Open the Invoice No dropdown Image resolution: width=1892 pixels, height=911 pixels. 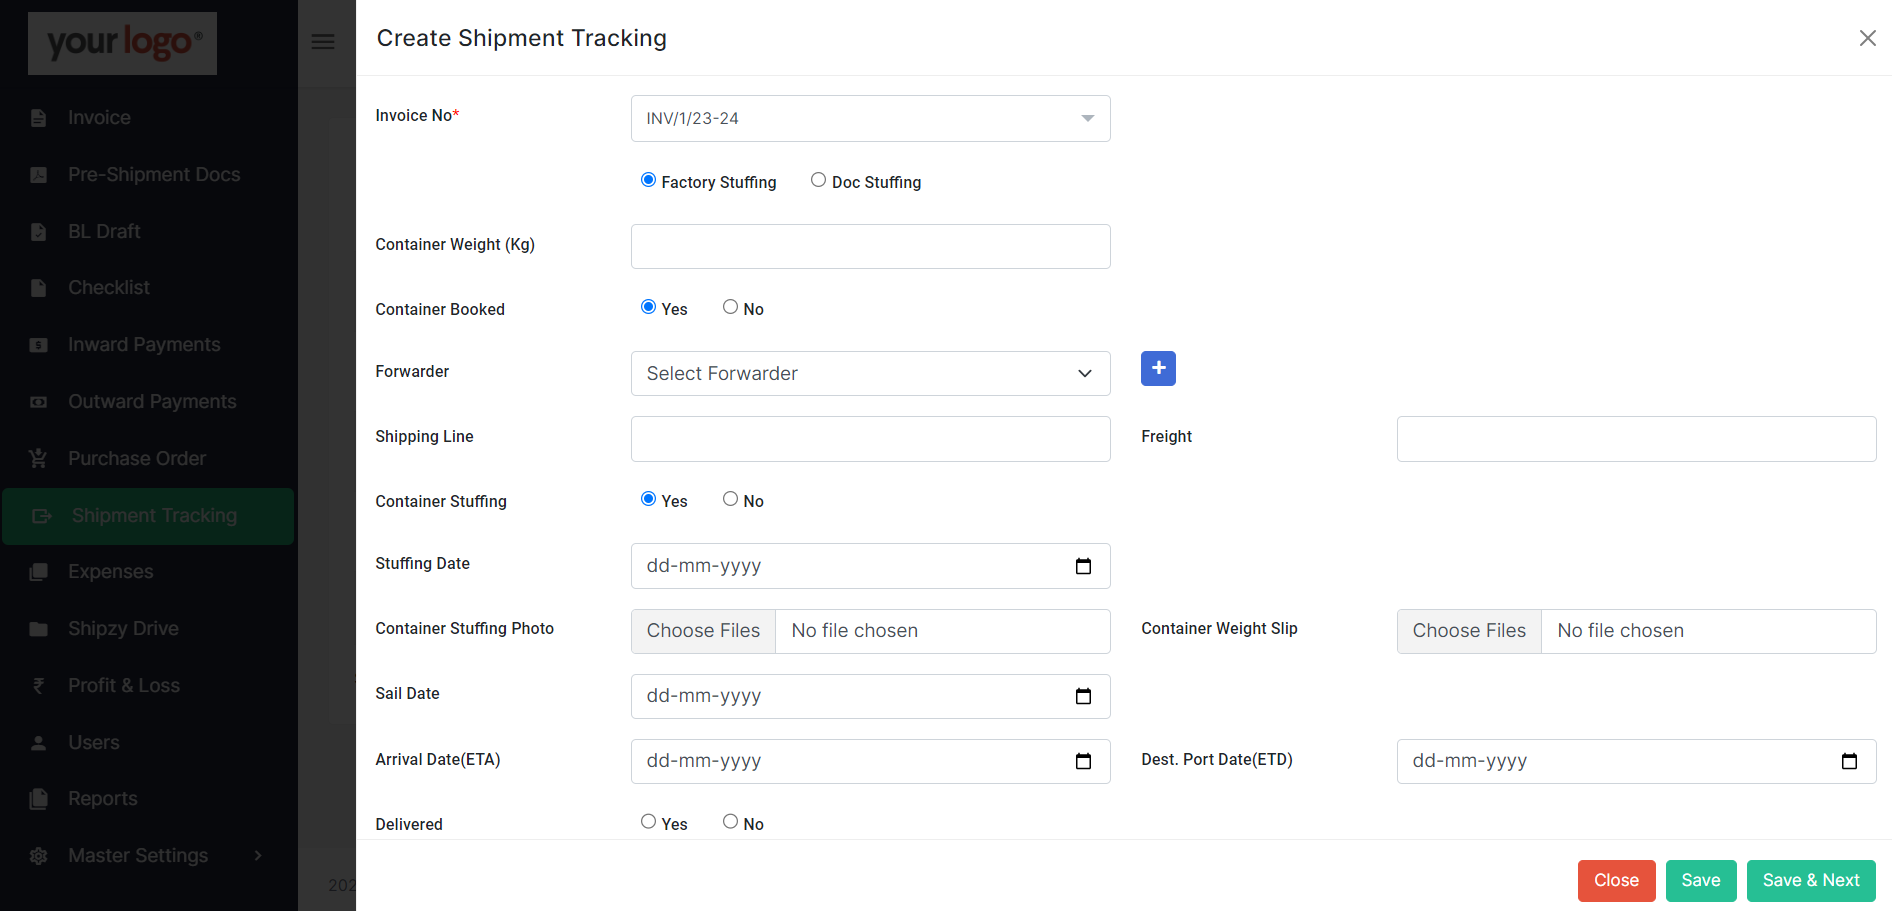(870, 119)
